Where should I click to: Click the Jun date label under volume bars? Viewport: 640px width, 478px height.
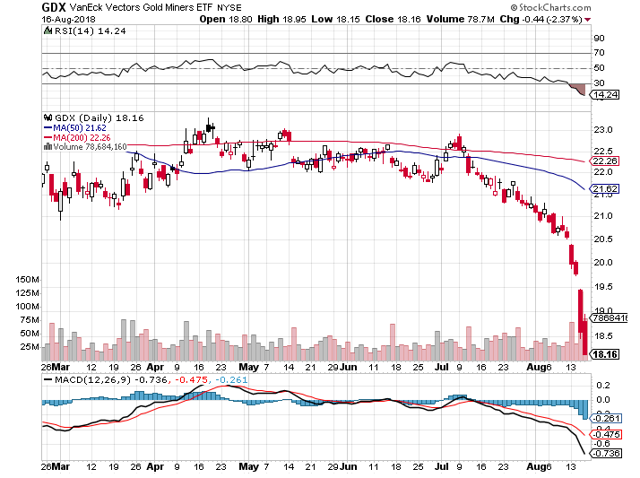(349, 367)
